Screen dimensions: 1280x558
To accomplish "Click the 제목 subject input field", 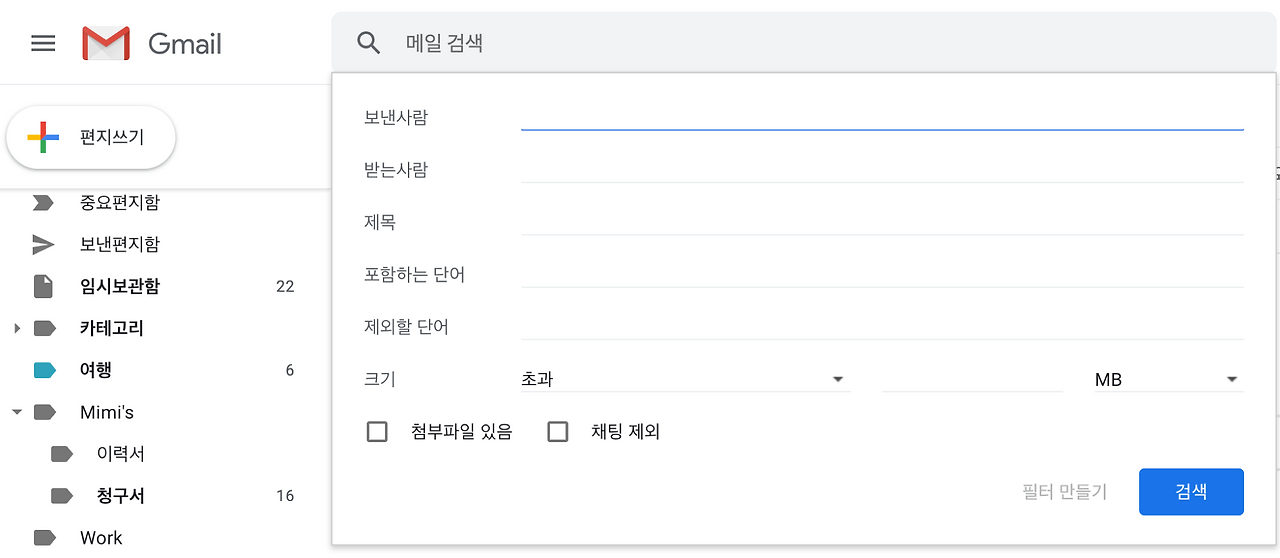I will (881, 222).
